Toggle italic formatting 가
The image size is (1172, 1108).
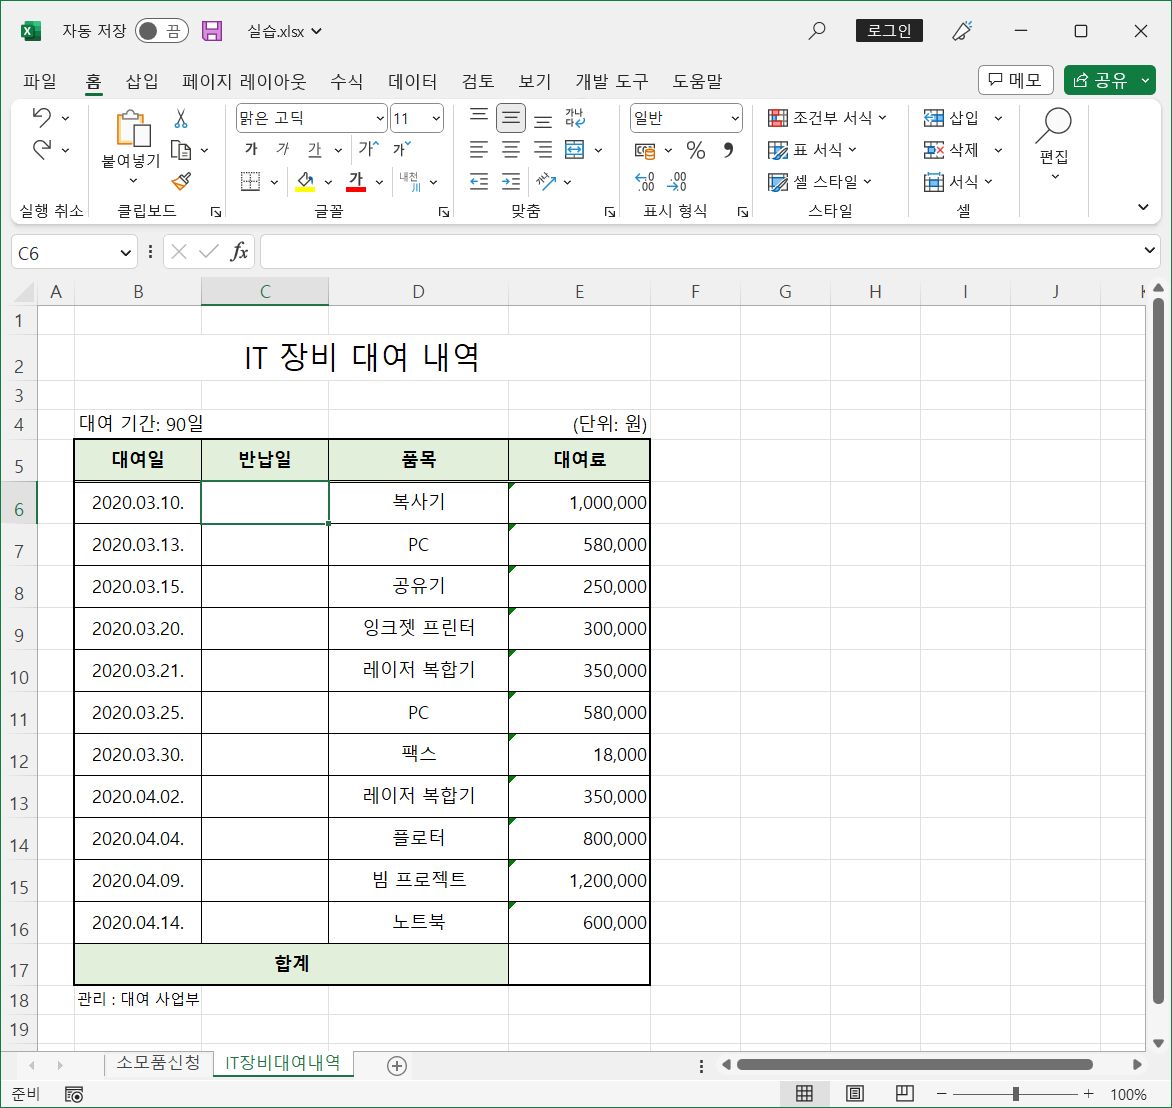coord(283,150)
